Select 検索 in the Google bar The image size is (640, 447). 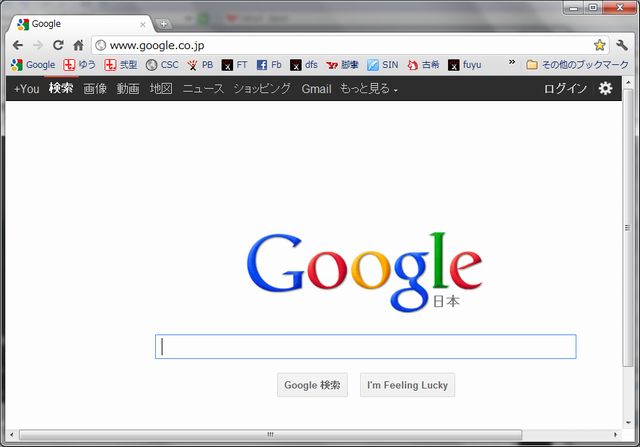pyautogui.click(x=61, y=88)
